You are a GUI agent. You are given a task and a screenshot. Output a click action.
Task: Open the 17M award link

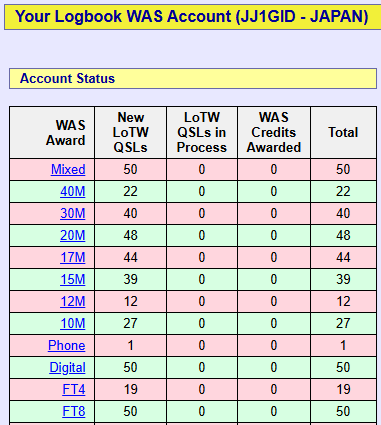[x=73, y=257]
